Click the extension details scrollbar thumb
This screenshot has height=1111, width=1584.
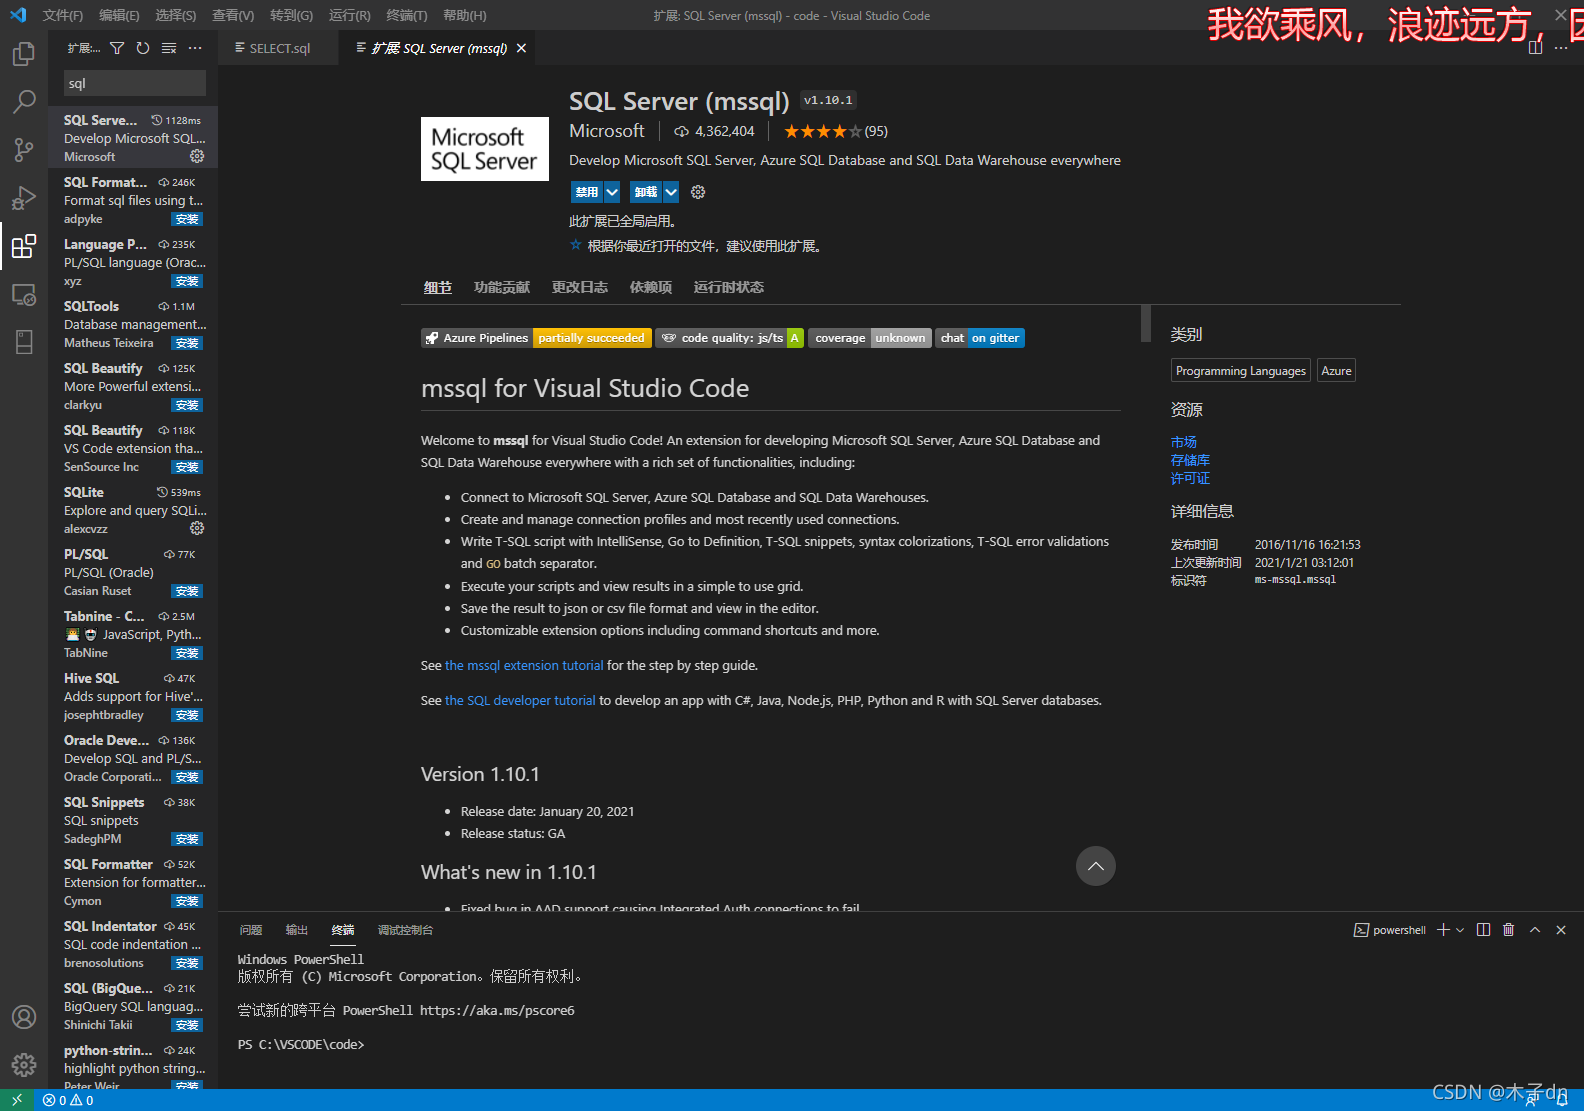click(1146, 323)
